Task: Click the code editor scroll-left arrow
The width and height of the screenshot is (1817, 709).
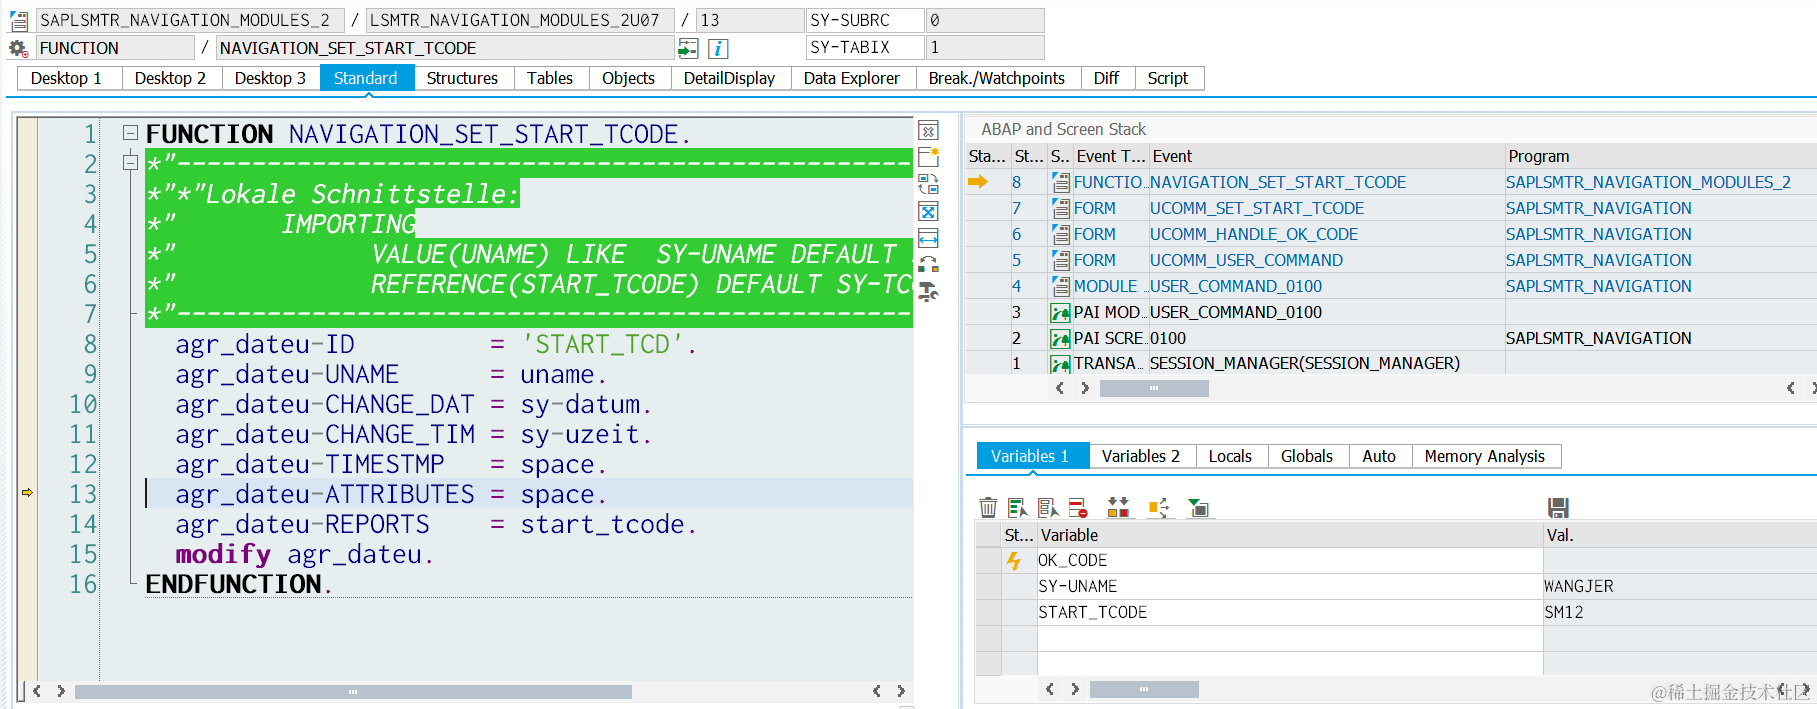Action: [x=37, y=691]
